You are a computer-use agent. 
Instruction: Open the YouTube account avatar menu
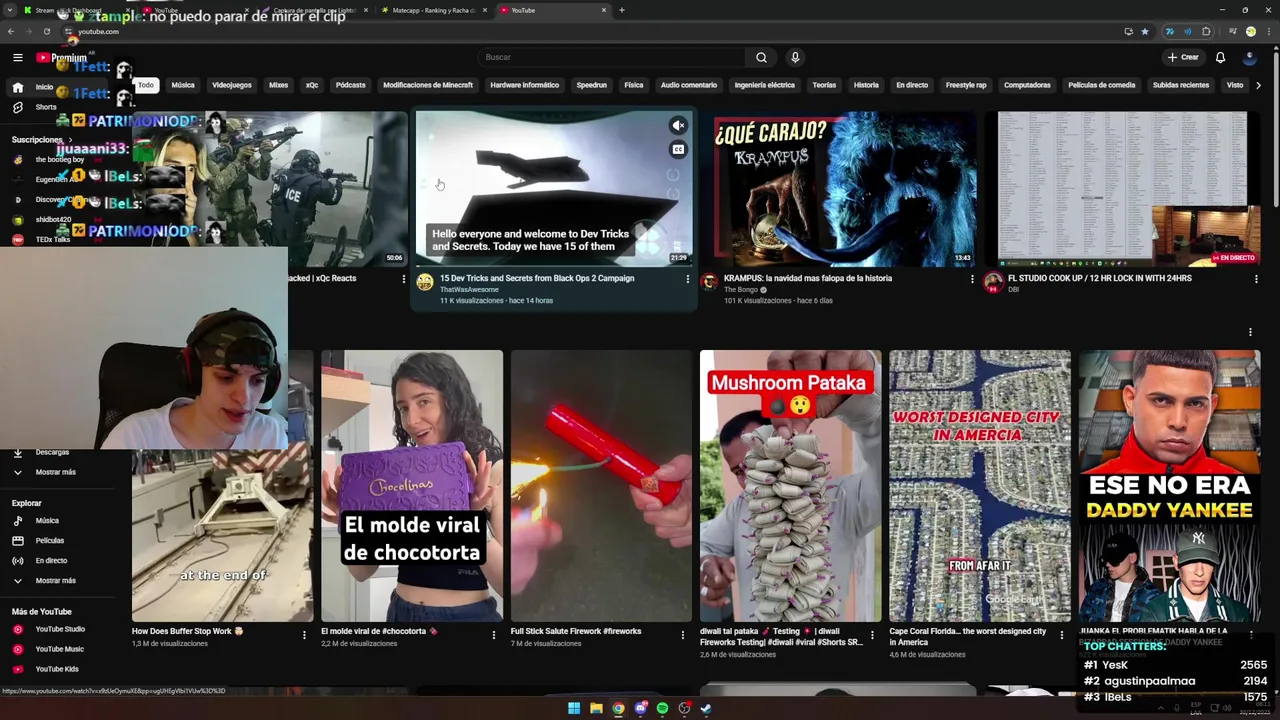(x=1250, y=57)
